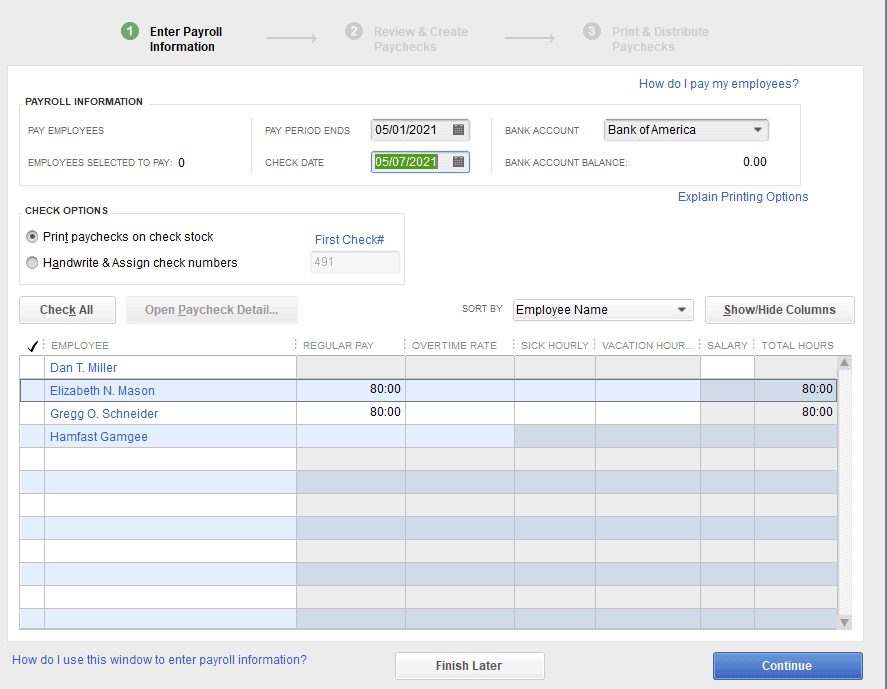887x689 pixels.
Task: Open calendar for Pay Period Ends date
Action: coord(458,130)
